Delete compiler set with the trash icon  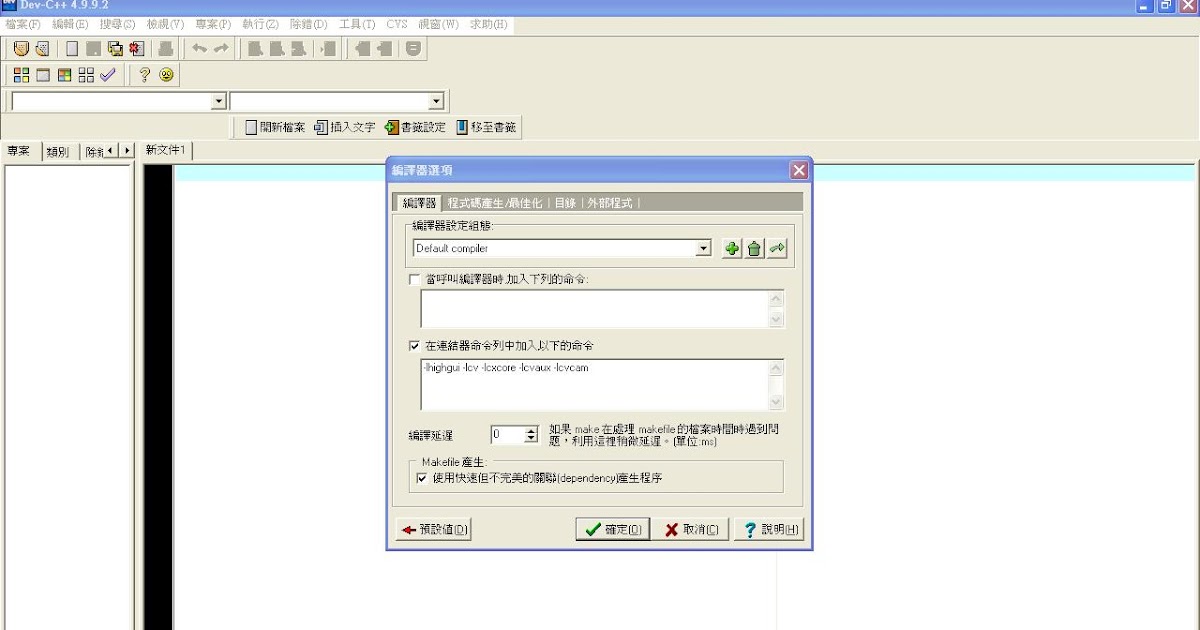click(x=755, y=249)
